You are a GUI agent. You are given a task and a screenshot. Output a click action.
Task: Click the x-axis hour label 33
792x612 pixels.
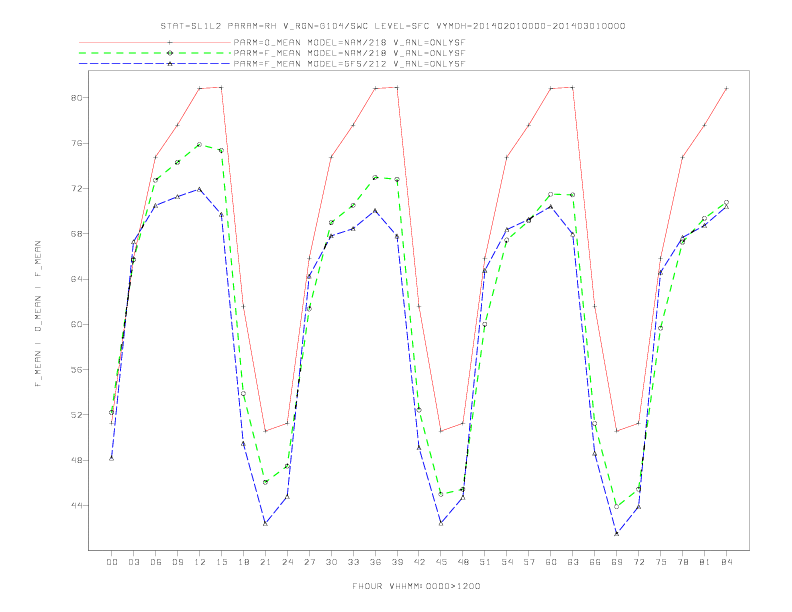coord(353,562)
